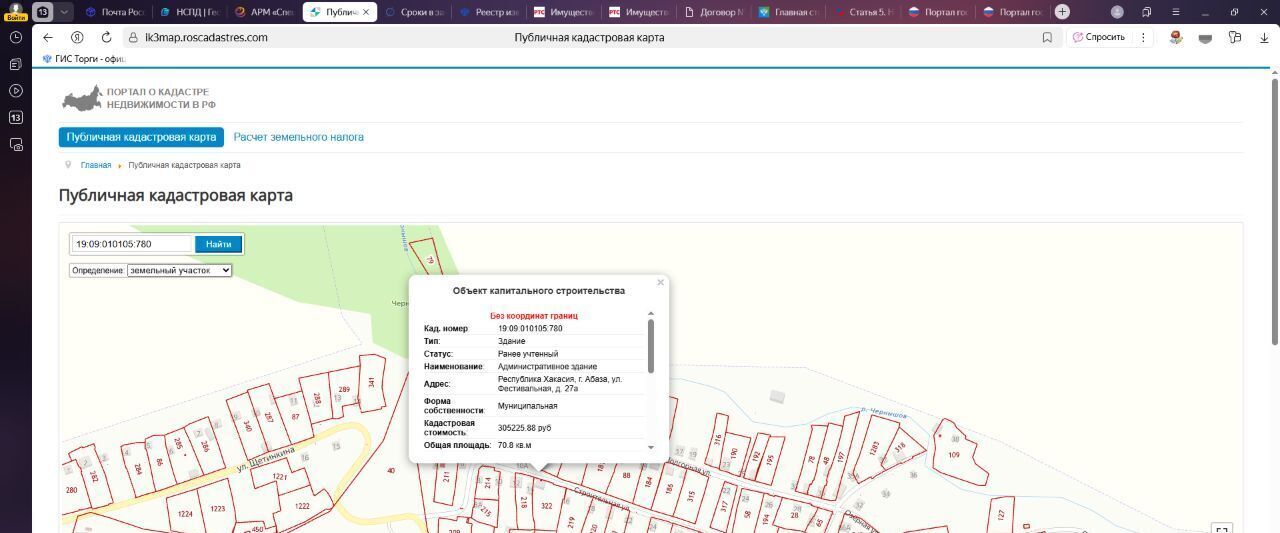Viewport: 1280px width, 533px height.
Task: Click the area value 70.8 кв.м
Action: [x=515, y=445]
